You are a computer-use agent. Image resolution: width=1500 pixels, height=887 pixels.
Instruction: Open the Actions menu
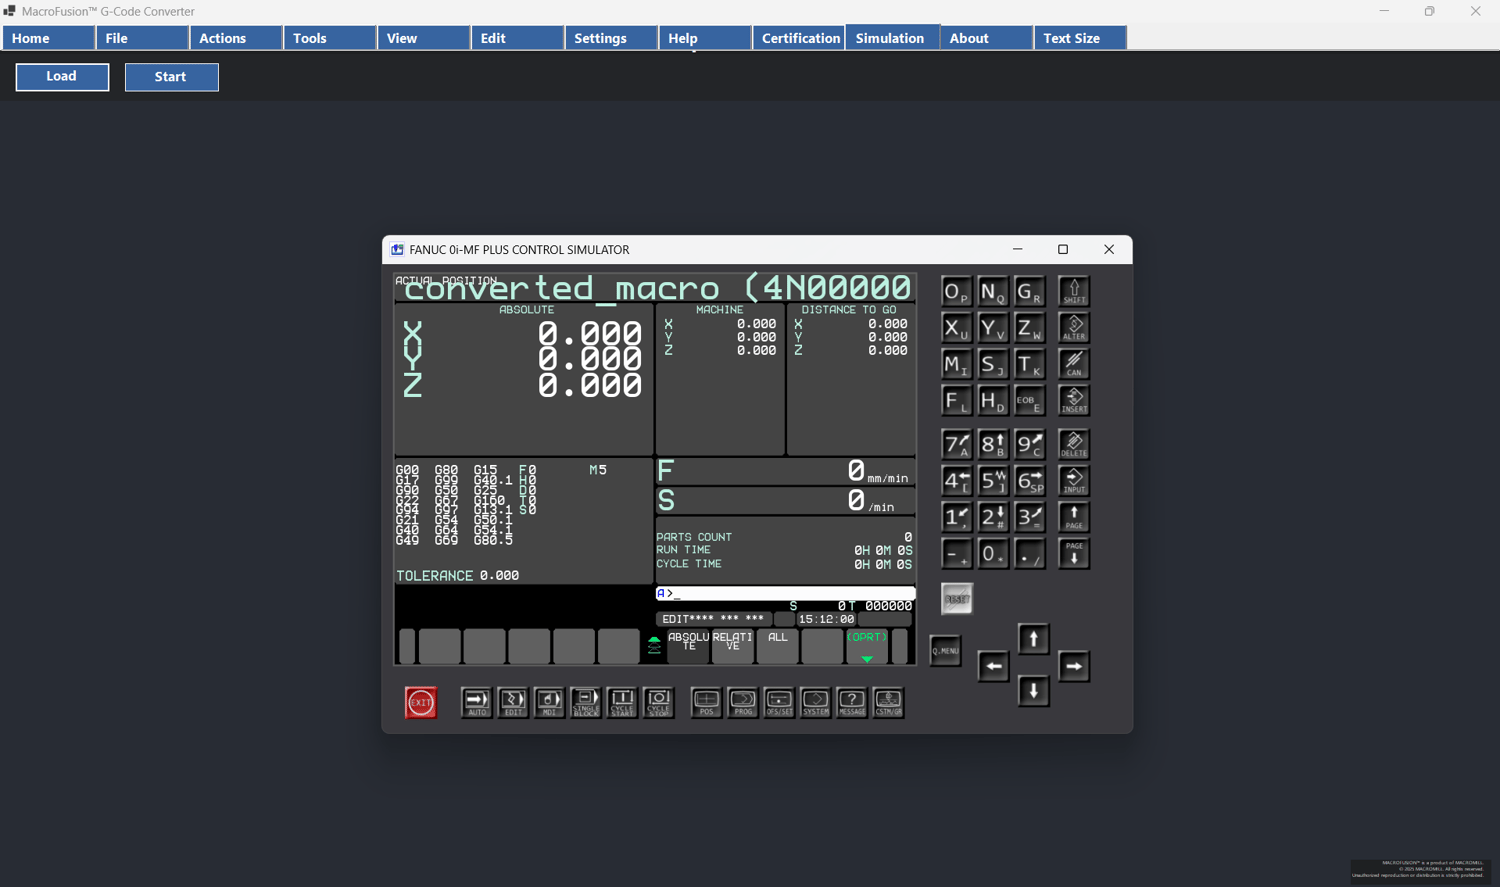tap(236, 38)
